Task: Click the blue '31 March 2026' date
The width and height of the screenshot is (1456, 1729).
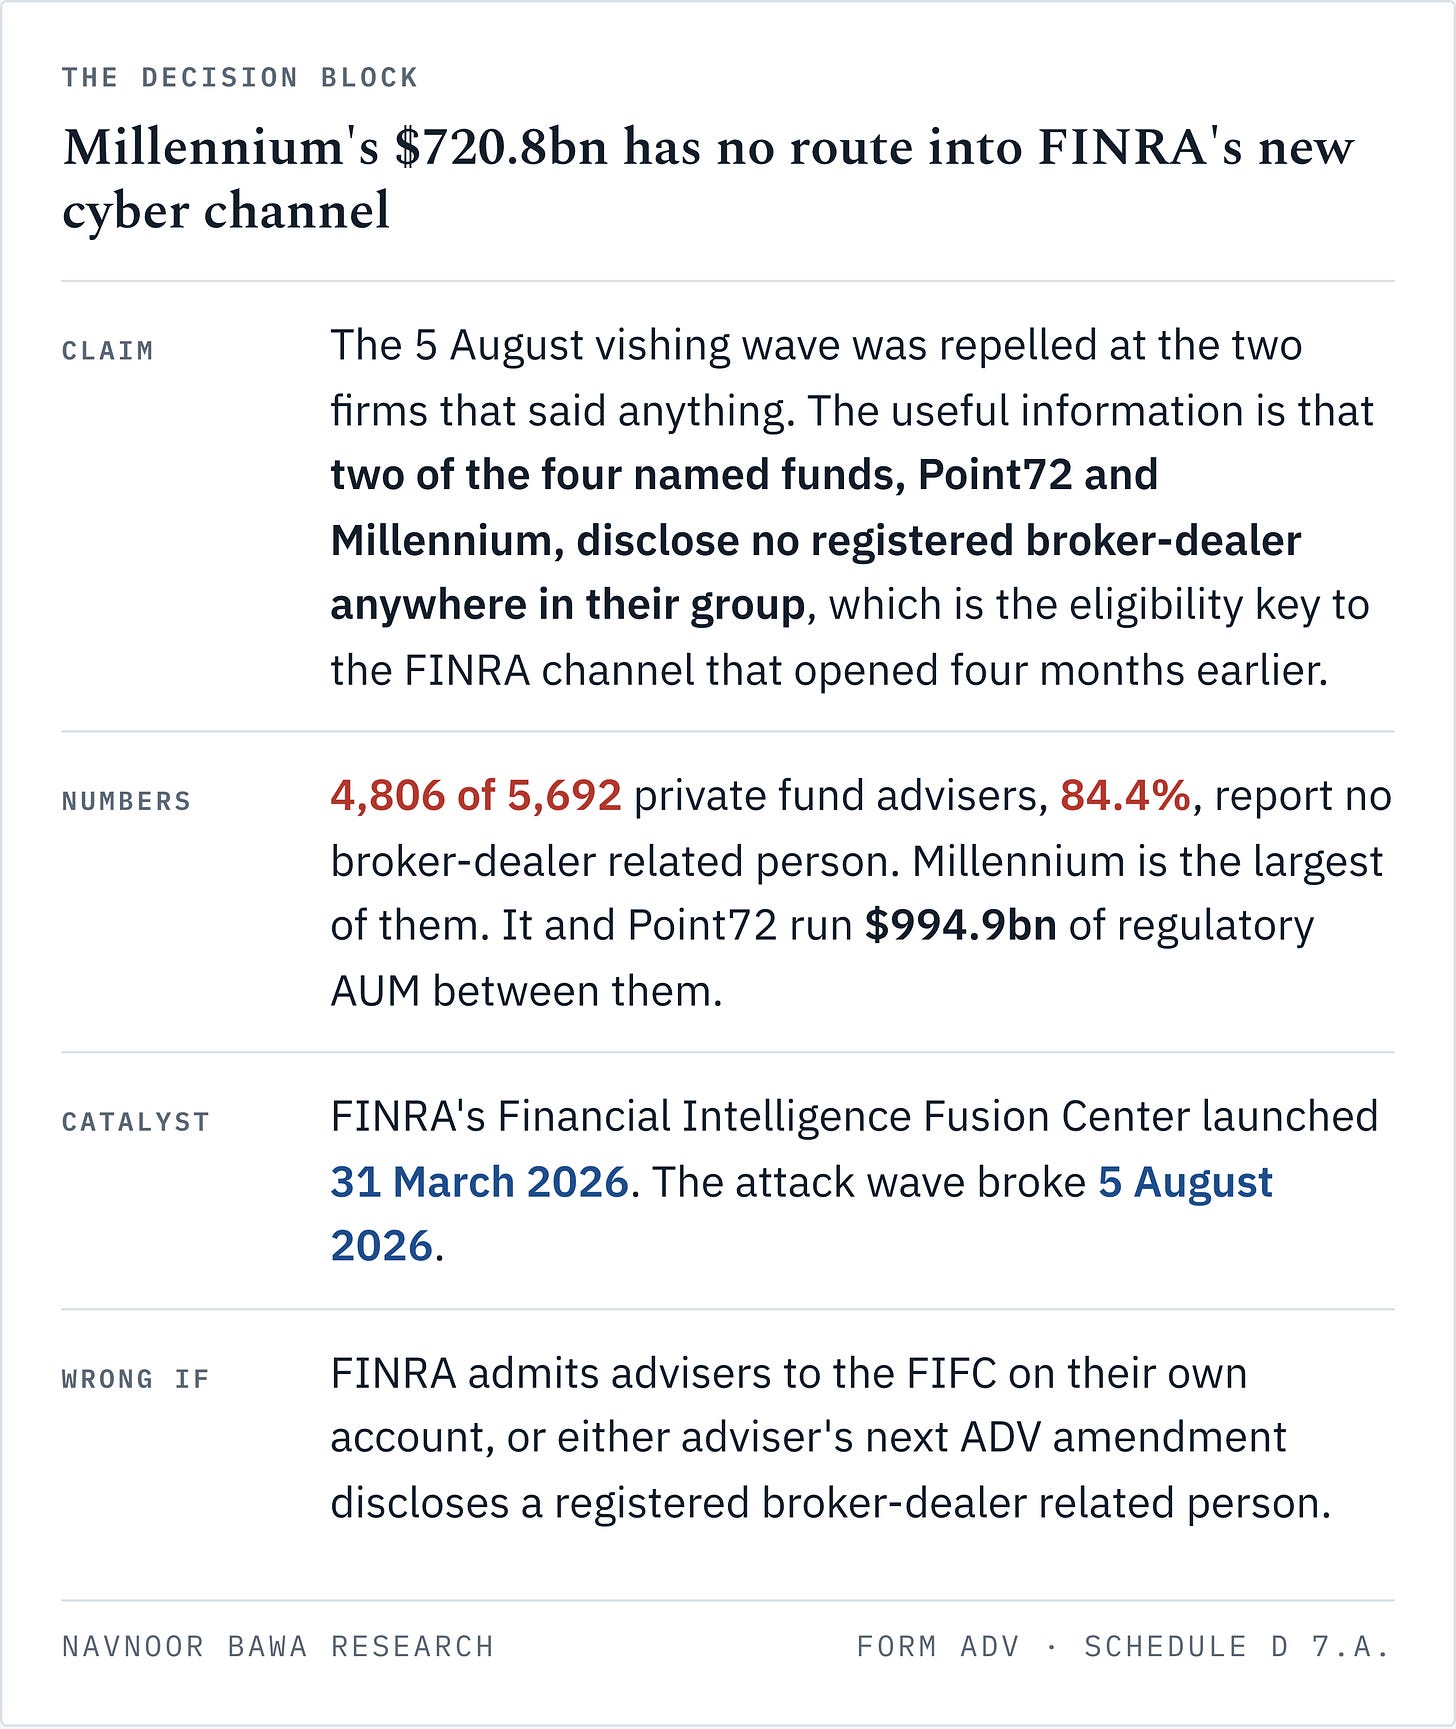Action: (x=480, y=1182)
